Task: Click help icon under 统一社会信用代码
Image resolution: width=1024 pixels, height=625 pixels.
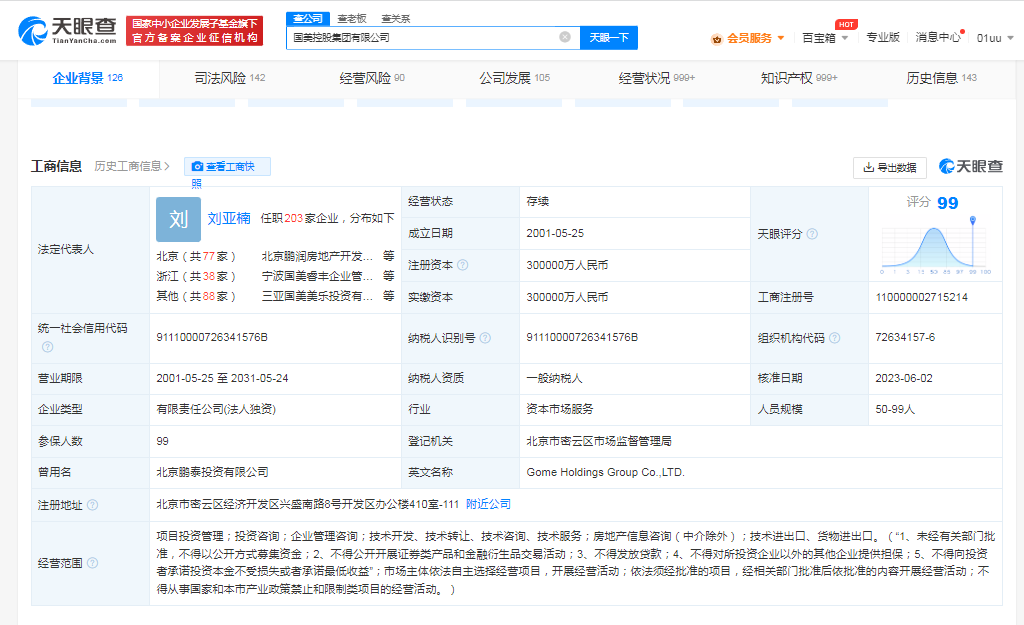Action: 48,347
